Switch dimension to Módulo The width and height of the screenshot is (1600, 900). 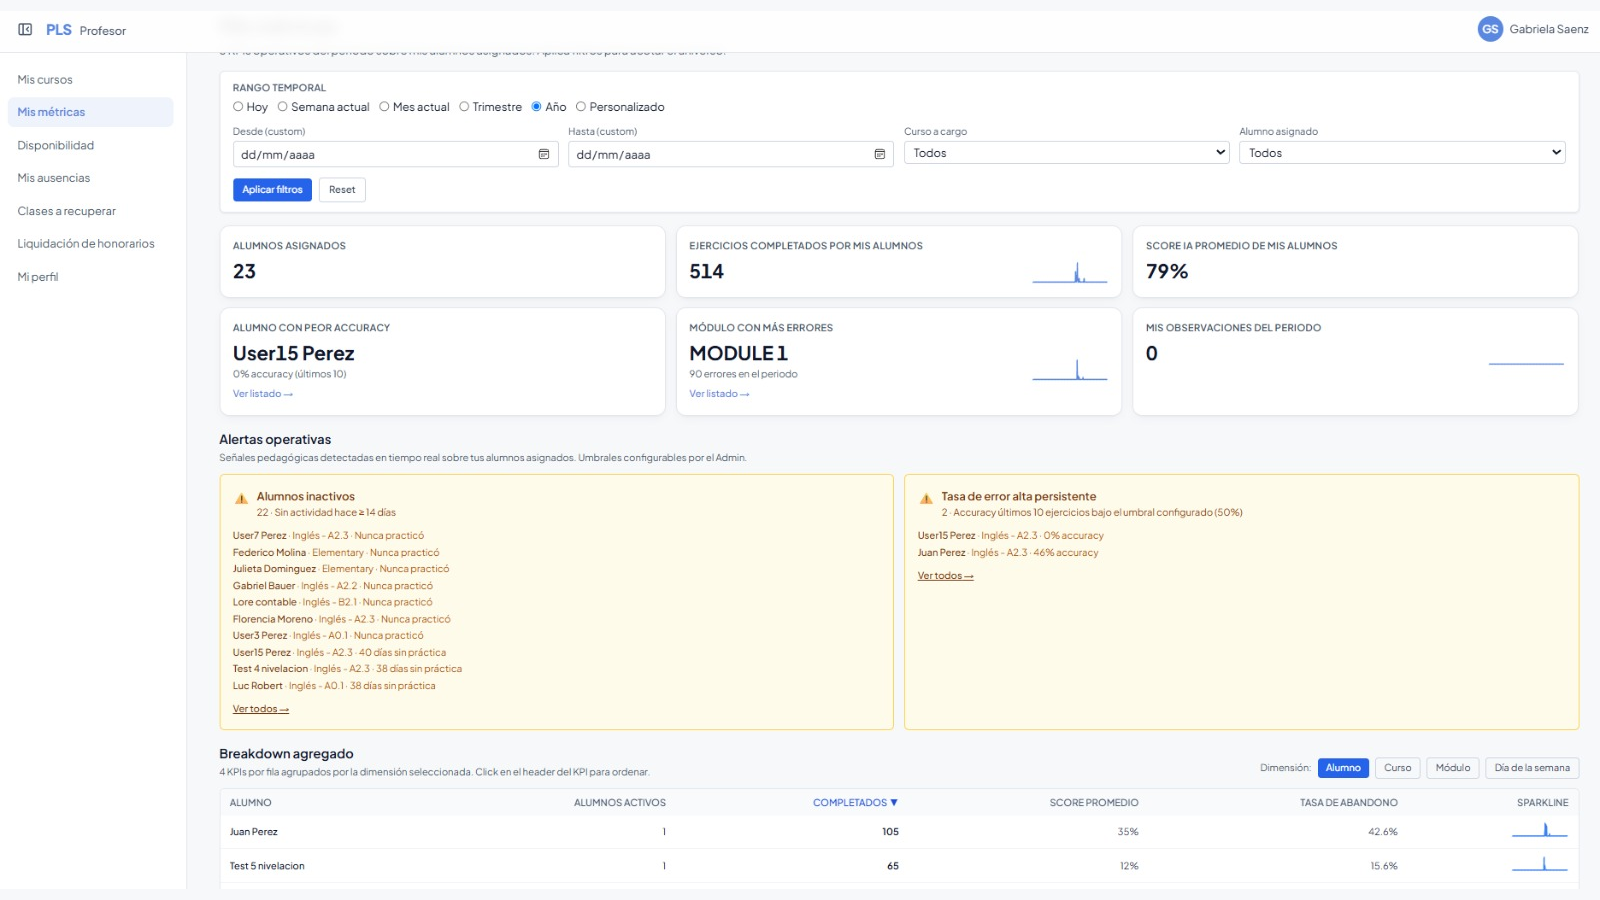(1453, 768)
